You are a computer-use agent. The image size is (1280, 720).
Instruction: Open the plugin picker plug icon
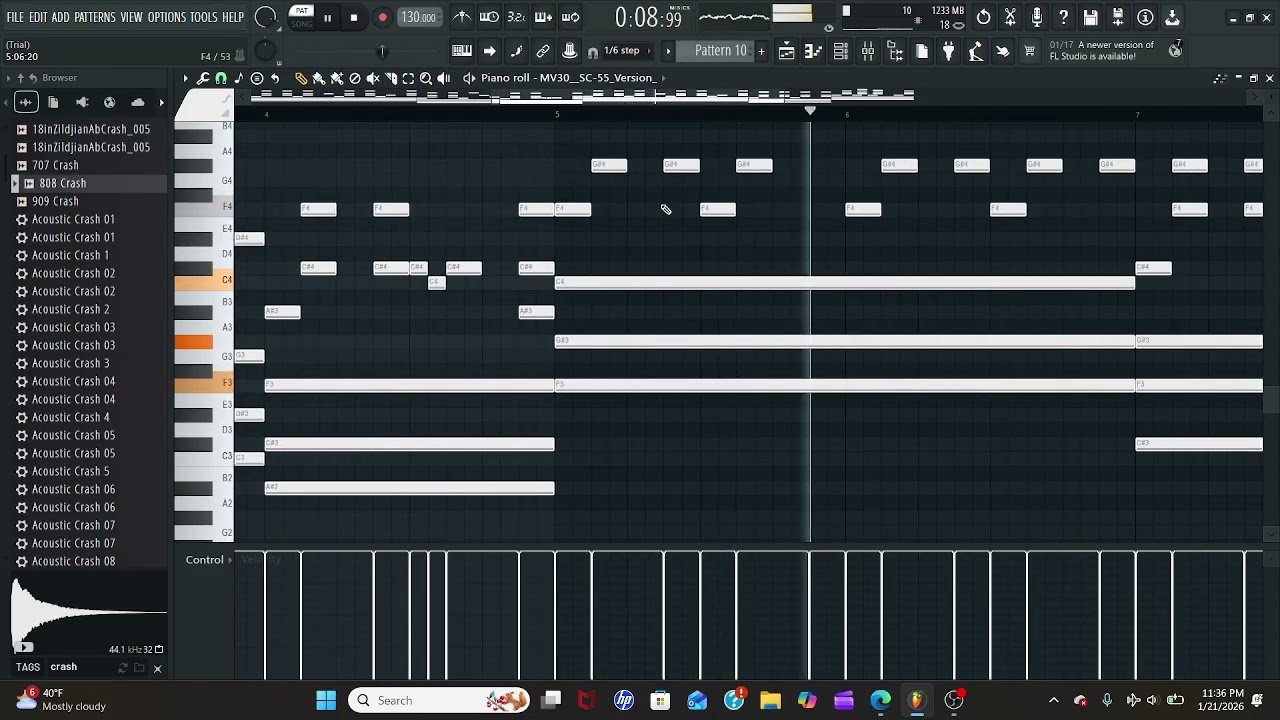pyautogui.click(x=949, y=51)
